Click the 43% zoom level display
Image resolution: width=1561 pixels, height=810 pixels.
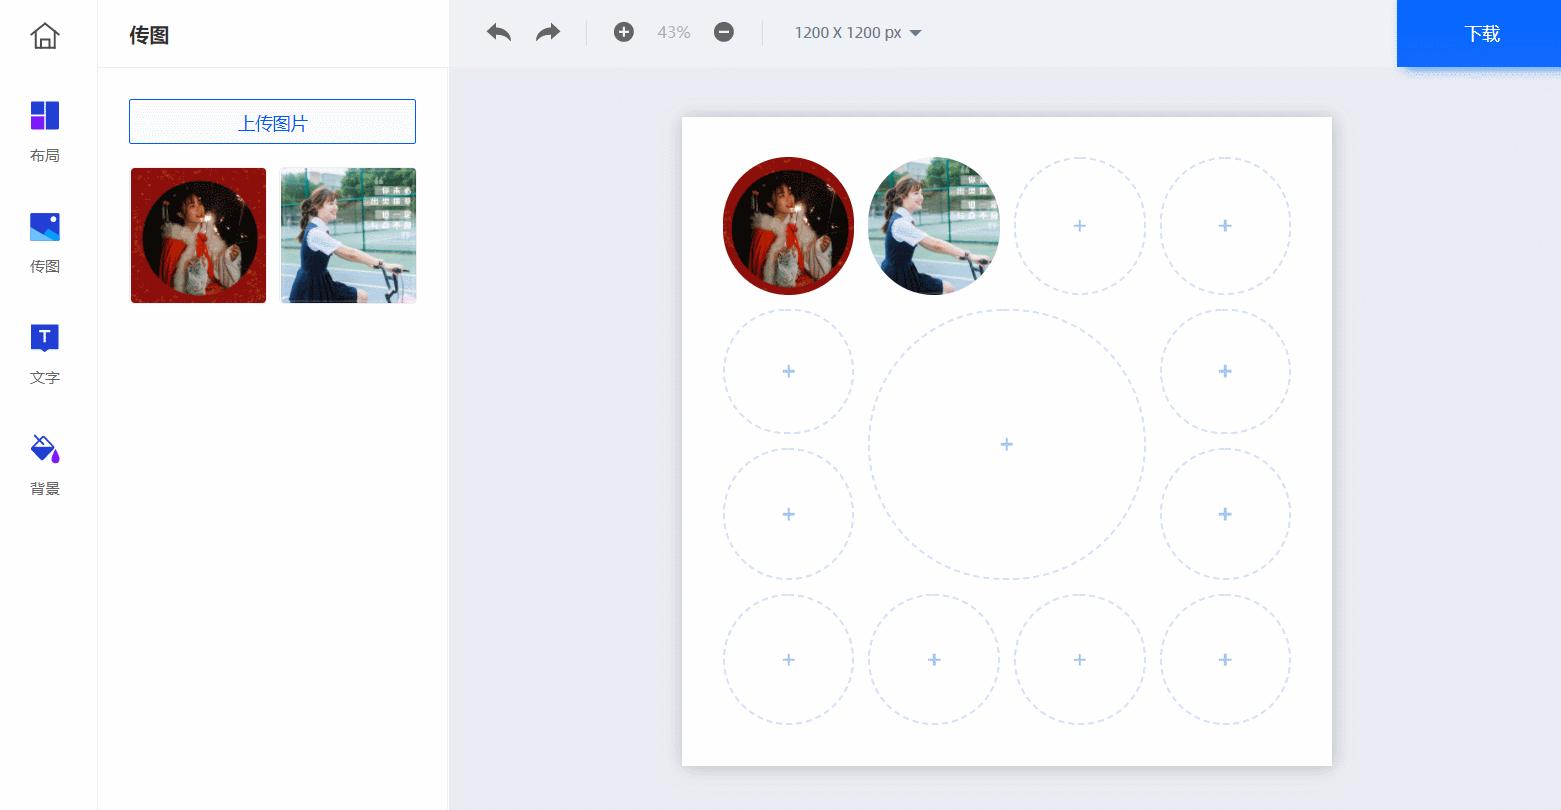coord(674,33)
